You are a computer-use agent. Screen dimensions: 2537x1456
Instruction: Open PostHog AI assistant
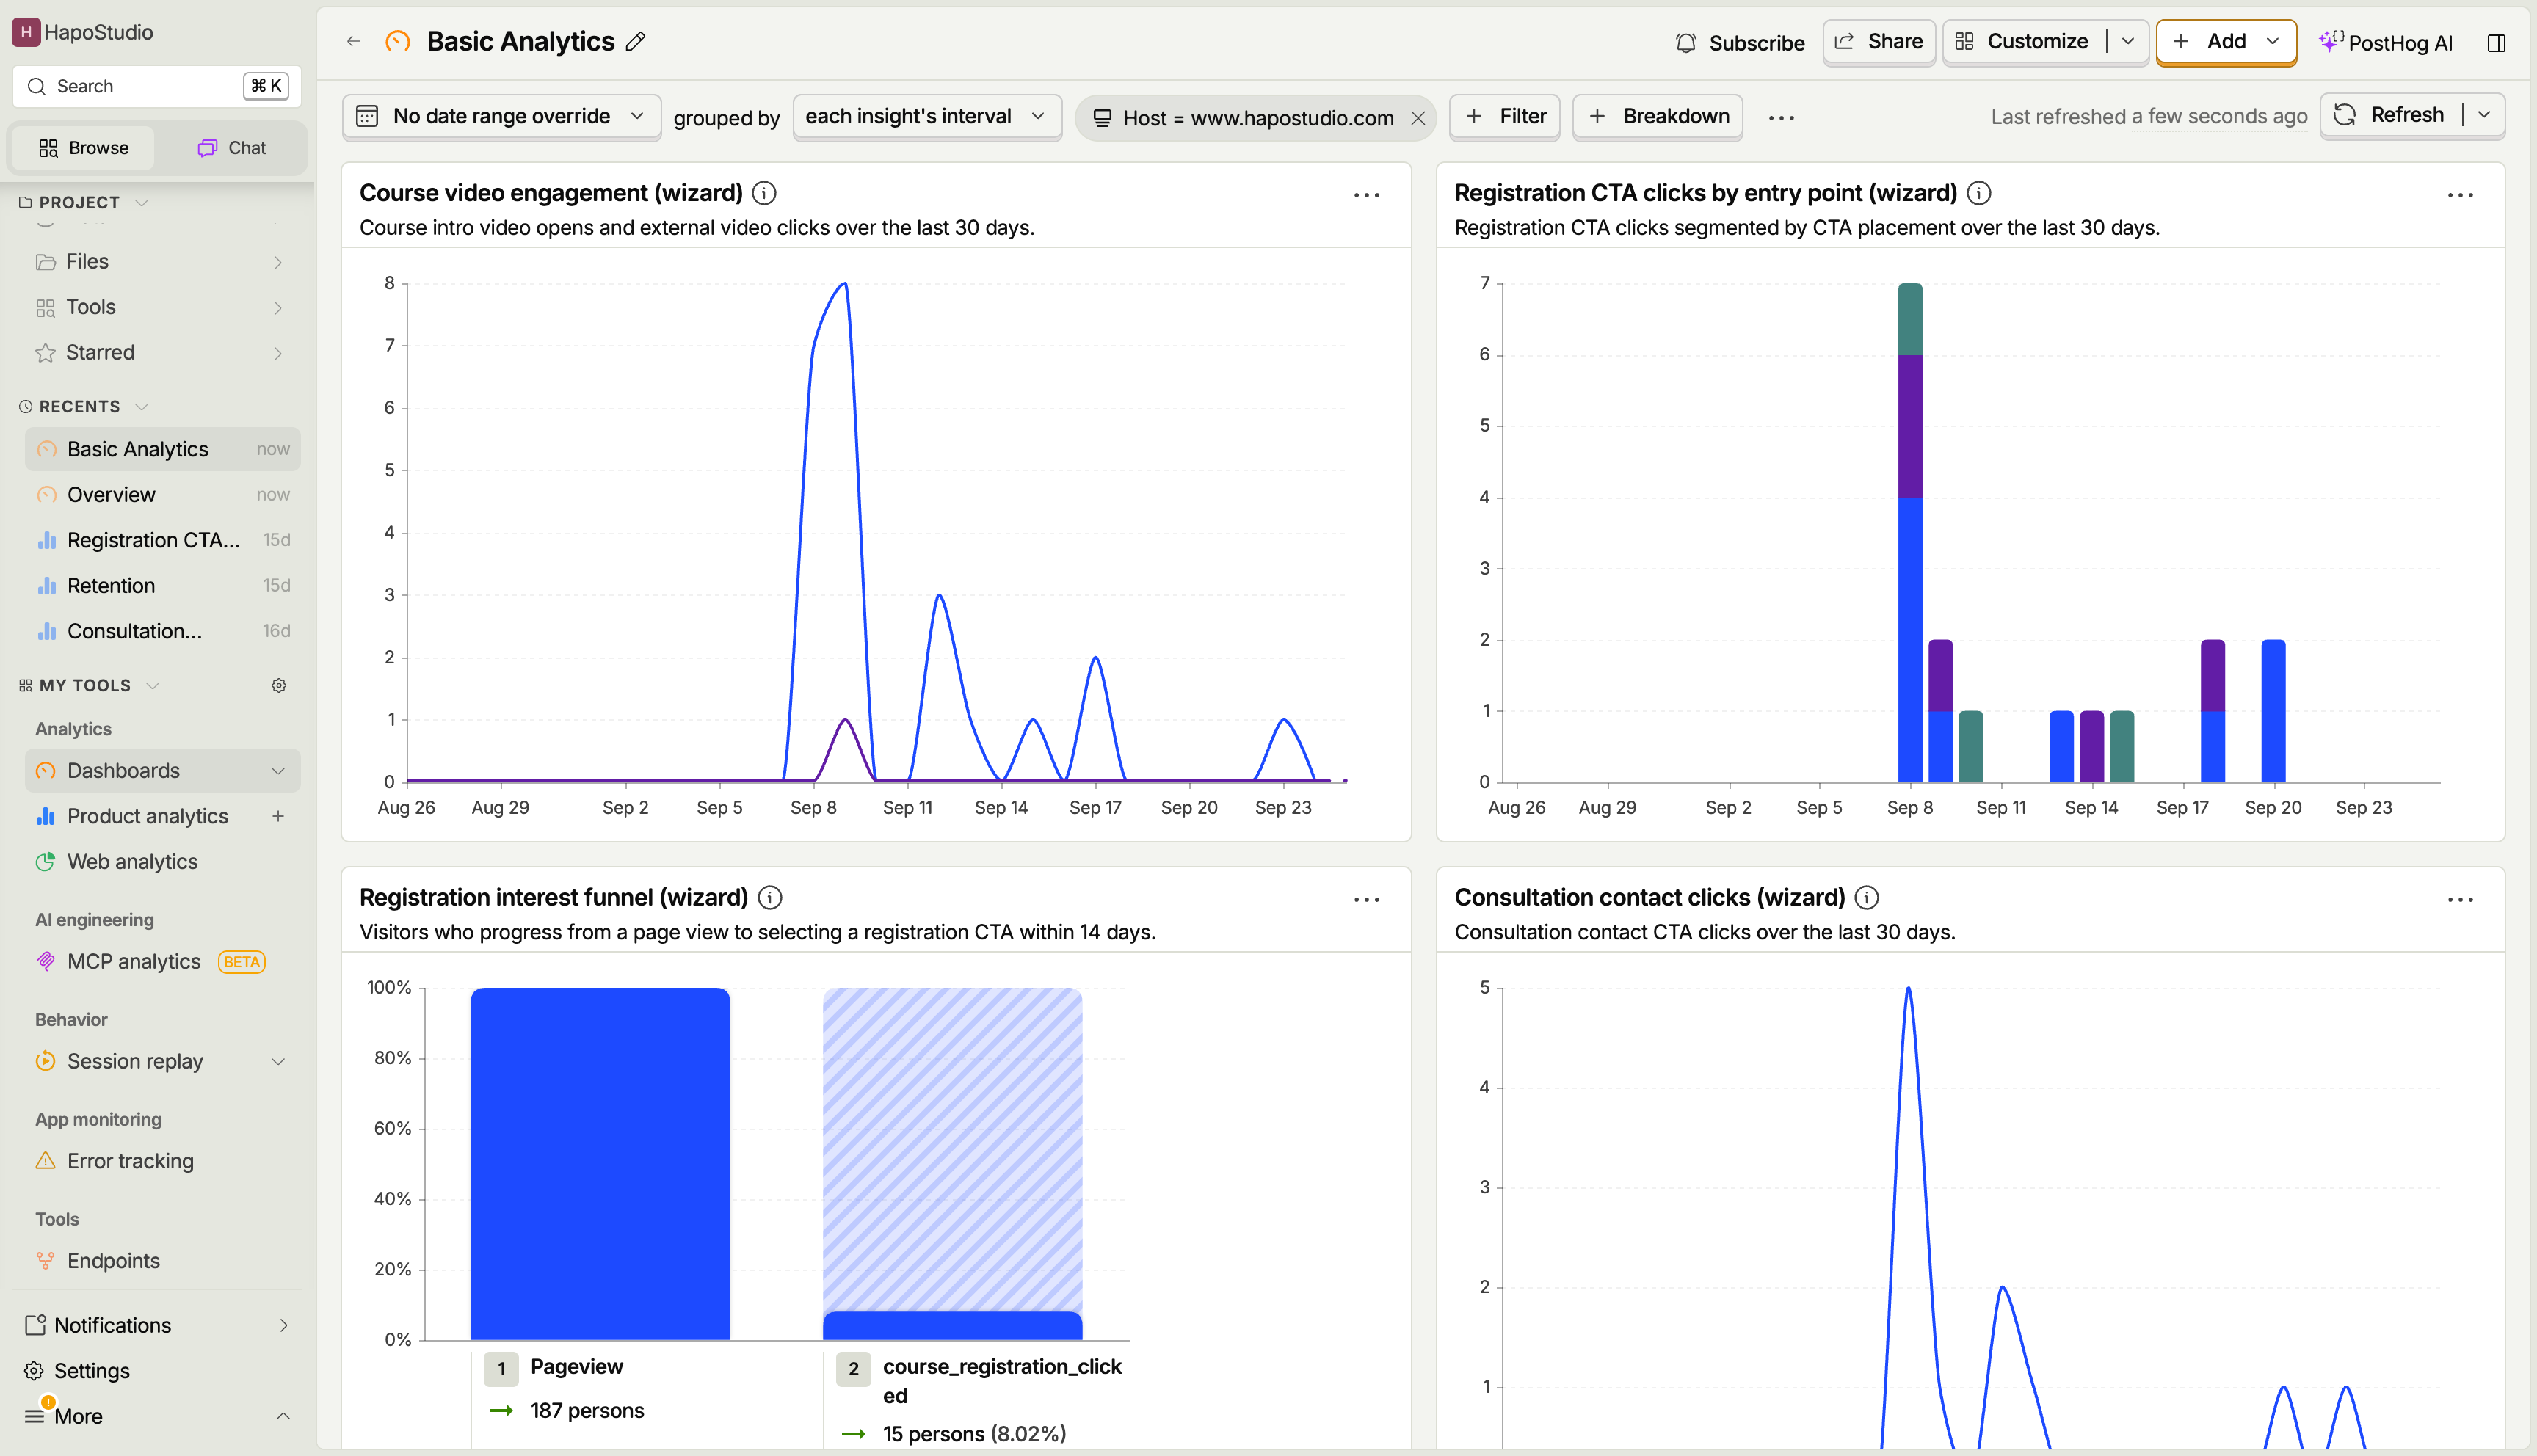pyautogui.click(x=2385, y=42)
